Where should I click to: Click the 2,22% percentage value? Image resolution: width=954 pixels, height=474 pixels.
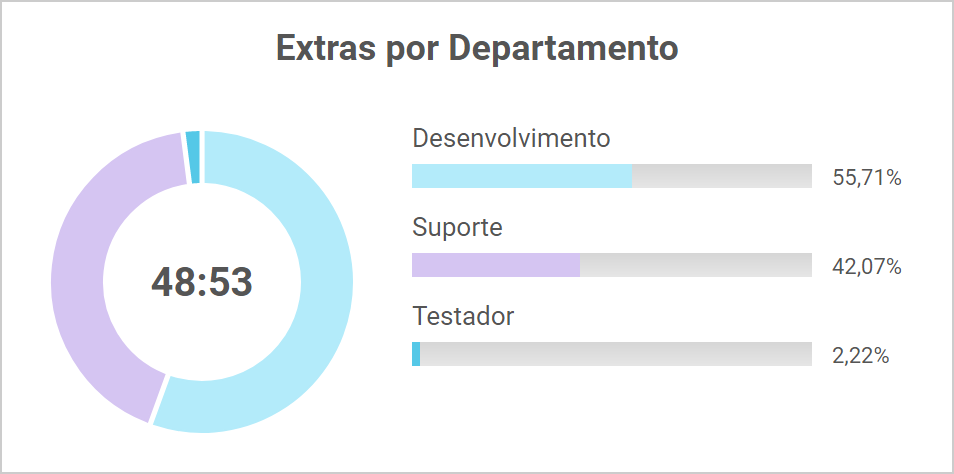pos(860,356)
